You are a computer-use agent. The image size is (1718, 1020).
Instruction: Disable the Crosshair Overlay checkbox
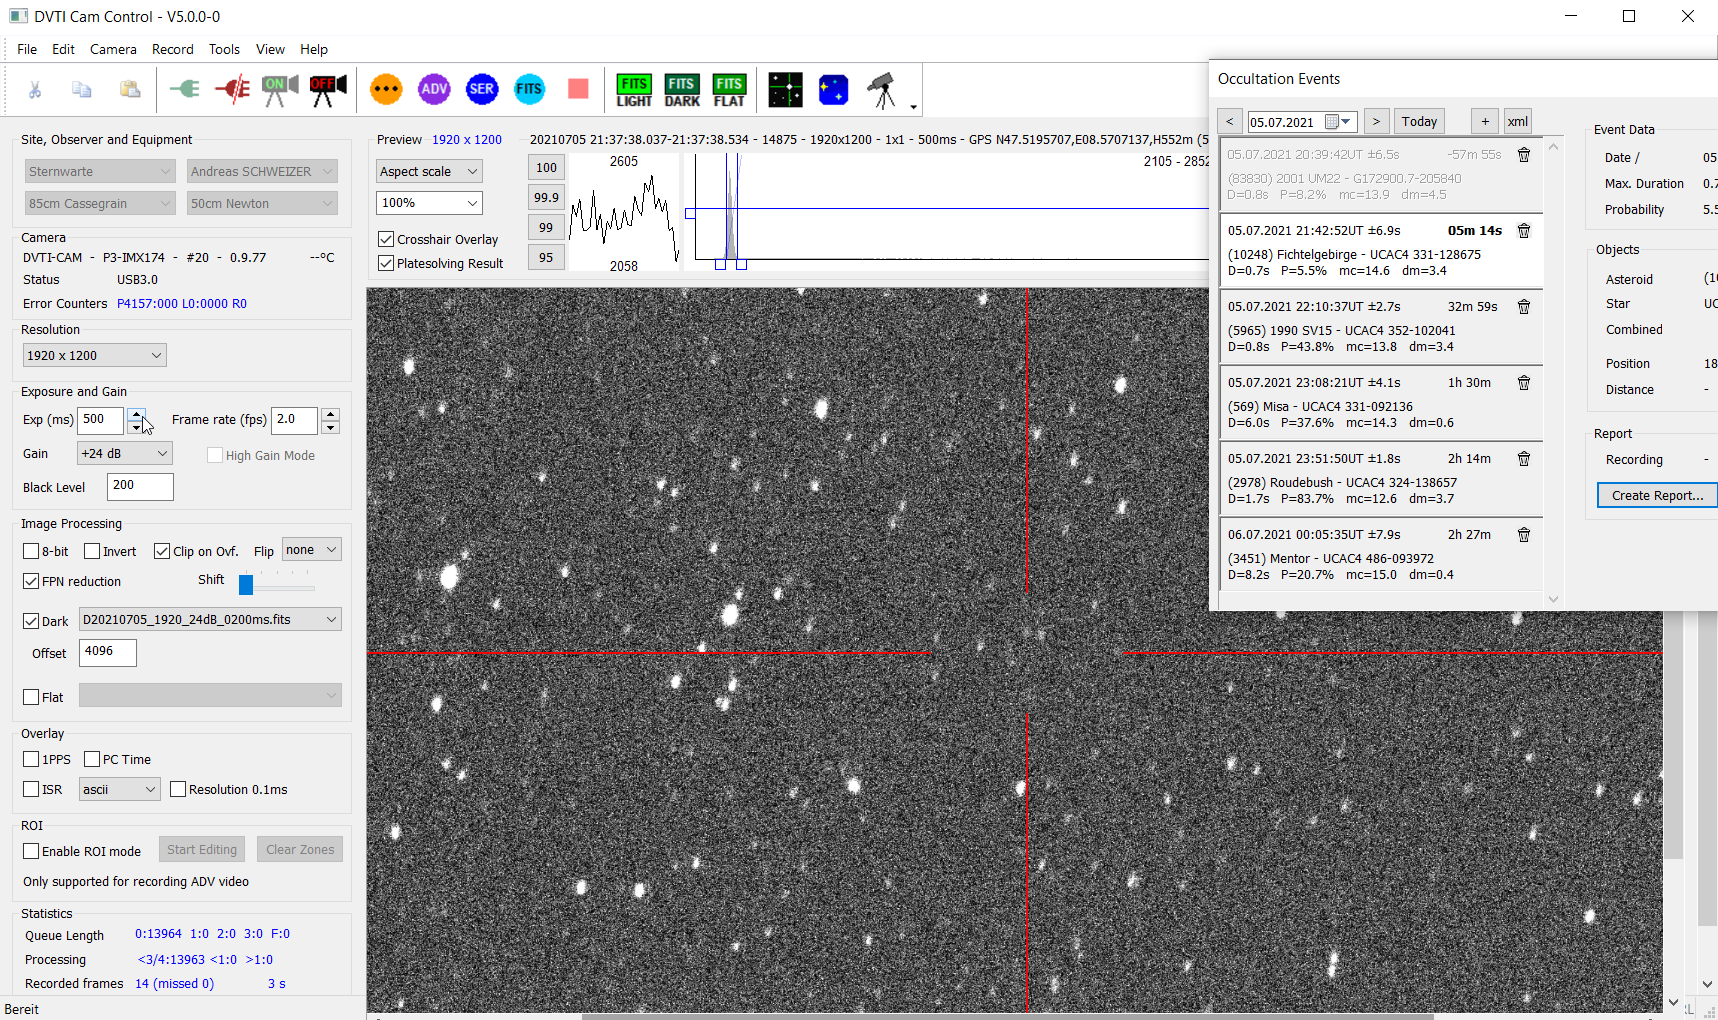click(x=386, y=240)
